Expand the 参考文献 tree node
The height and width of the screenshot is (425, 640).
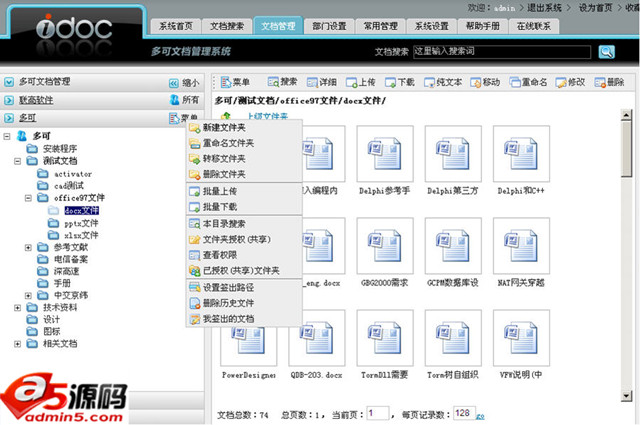coord(28,247)
